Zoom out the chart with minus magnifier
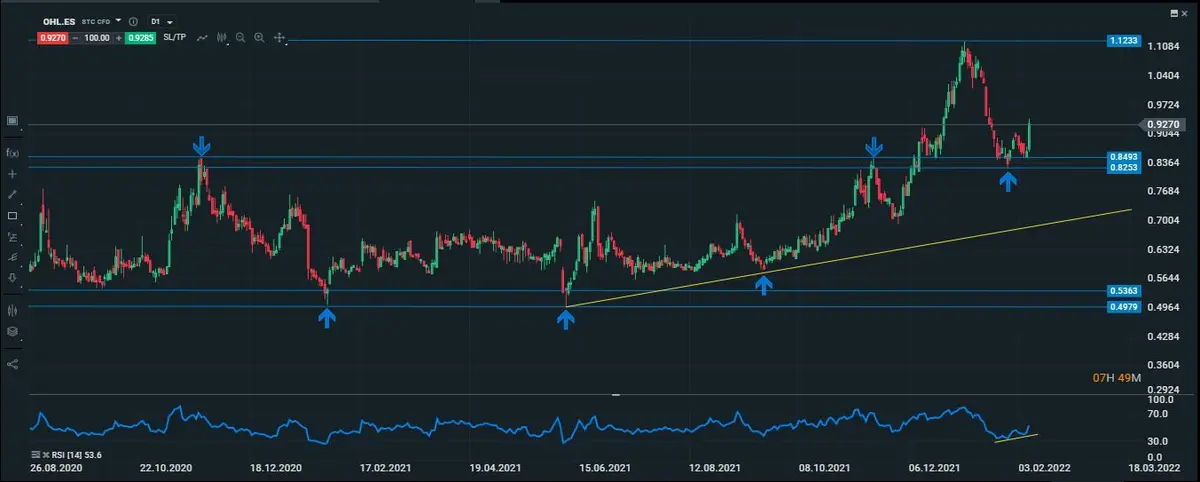The image size is (1200, 482). 240,38
